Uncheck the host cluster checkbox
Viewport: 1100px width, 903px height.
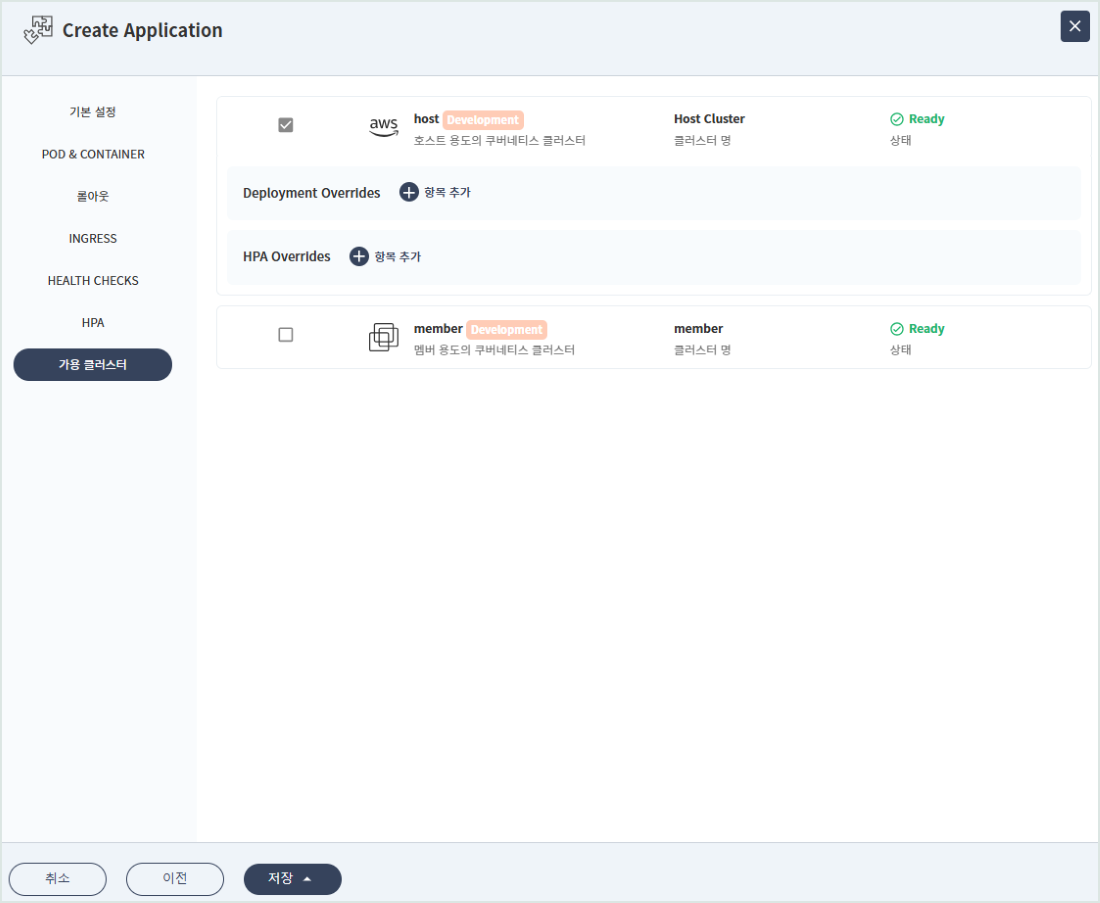[x=286, y=125]
